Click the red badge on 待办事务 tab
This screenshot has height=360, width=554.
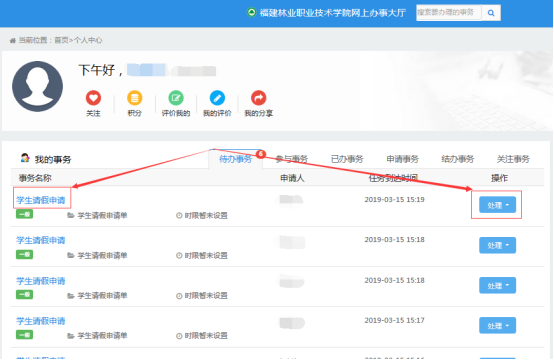point(261,154)
